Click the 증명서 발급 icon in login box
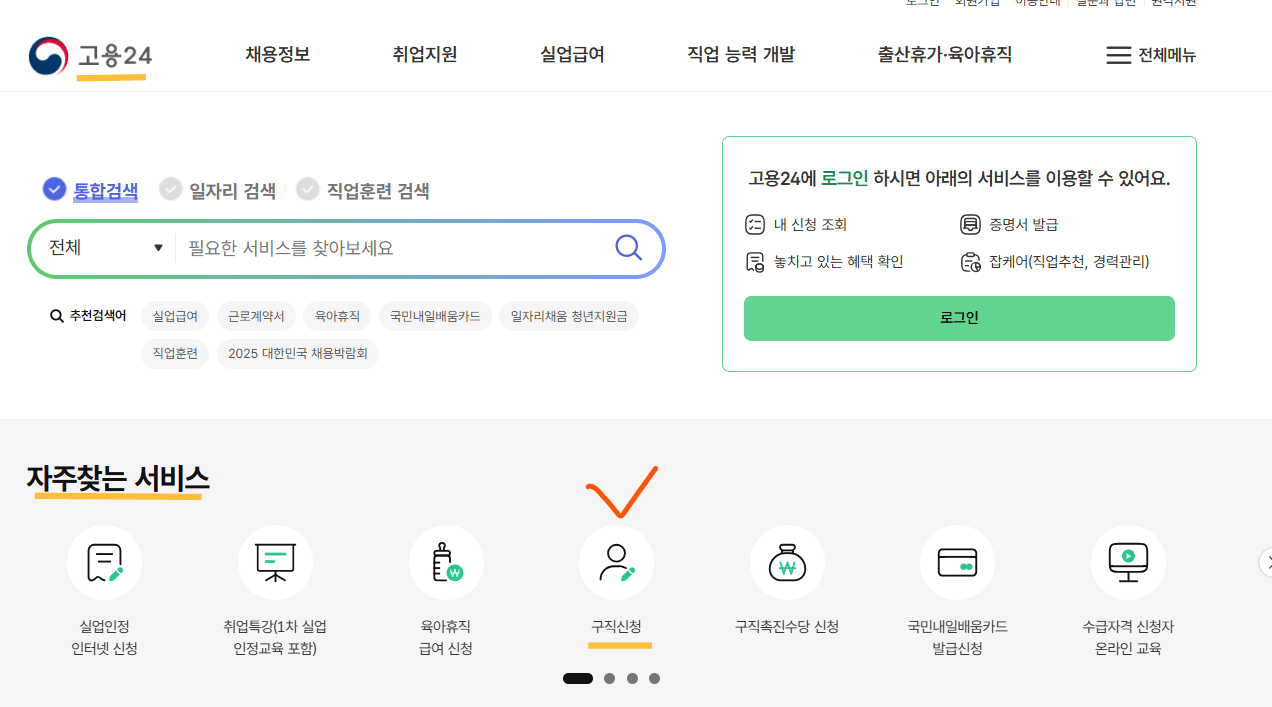The width and height of the screenshot is (1272, 707). [969, 224]
